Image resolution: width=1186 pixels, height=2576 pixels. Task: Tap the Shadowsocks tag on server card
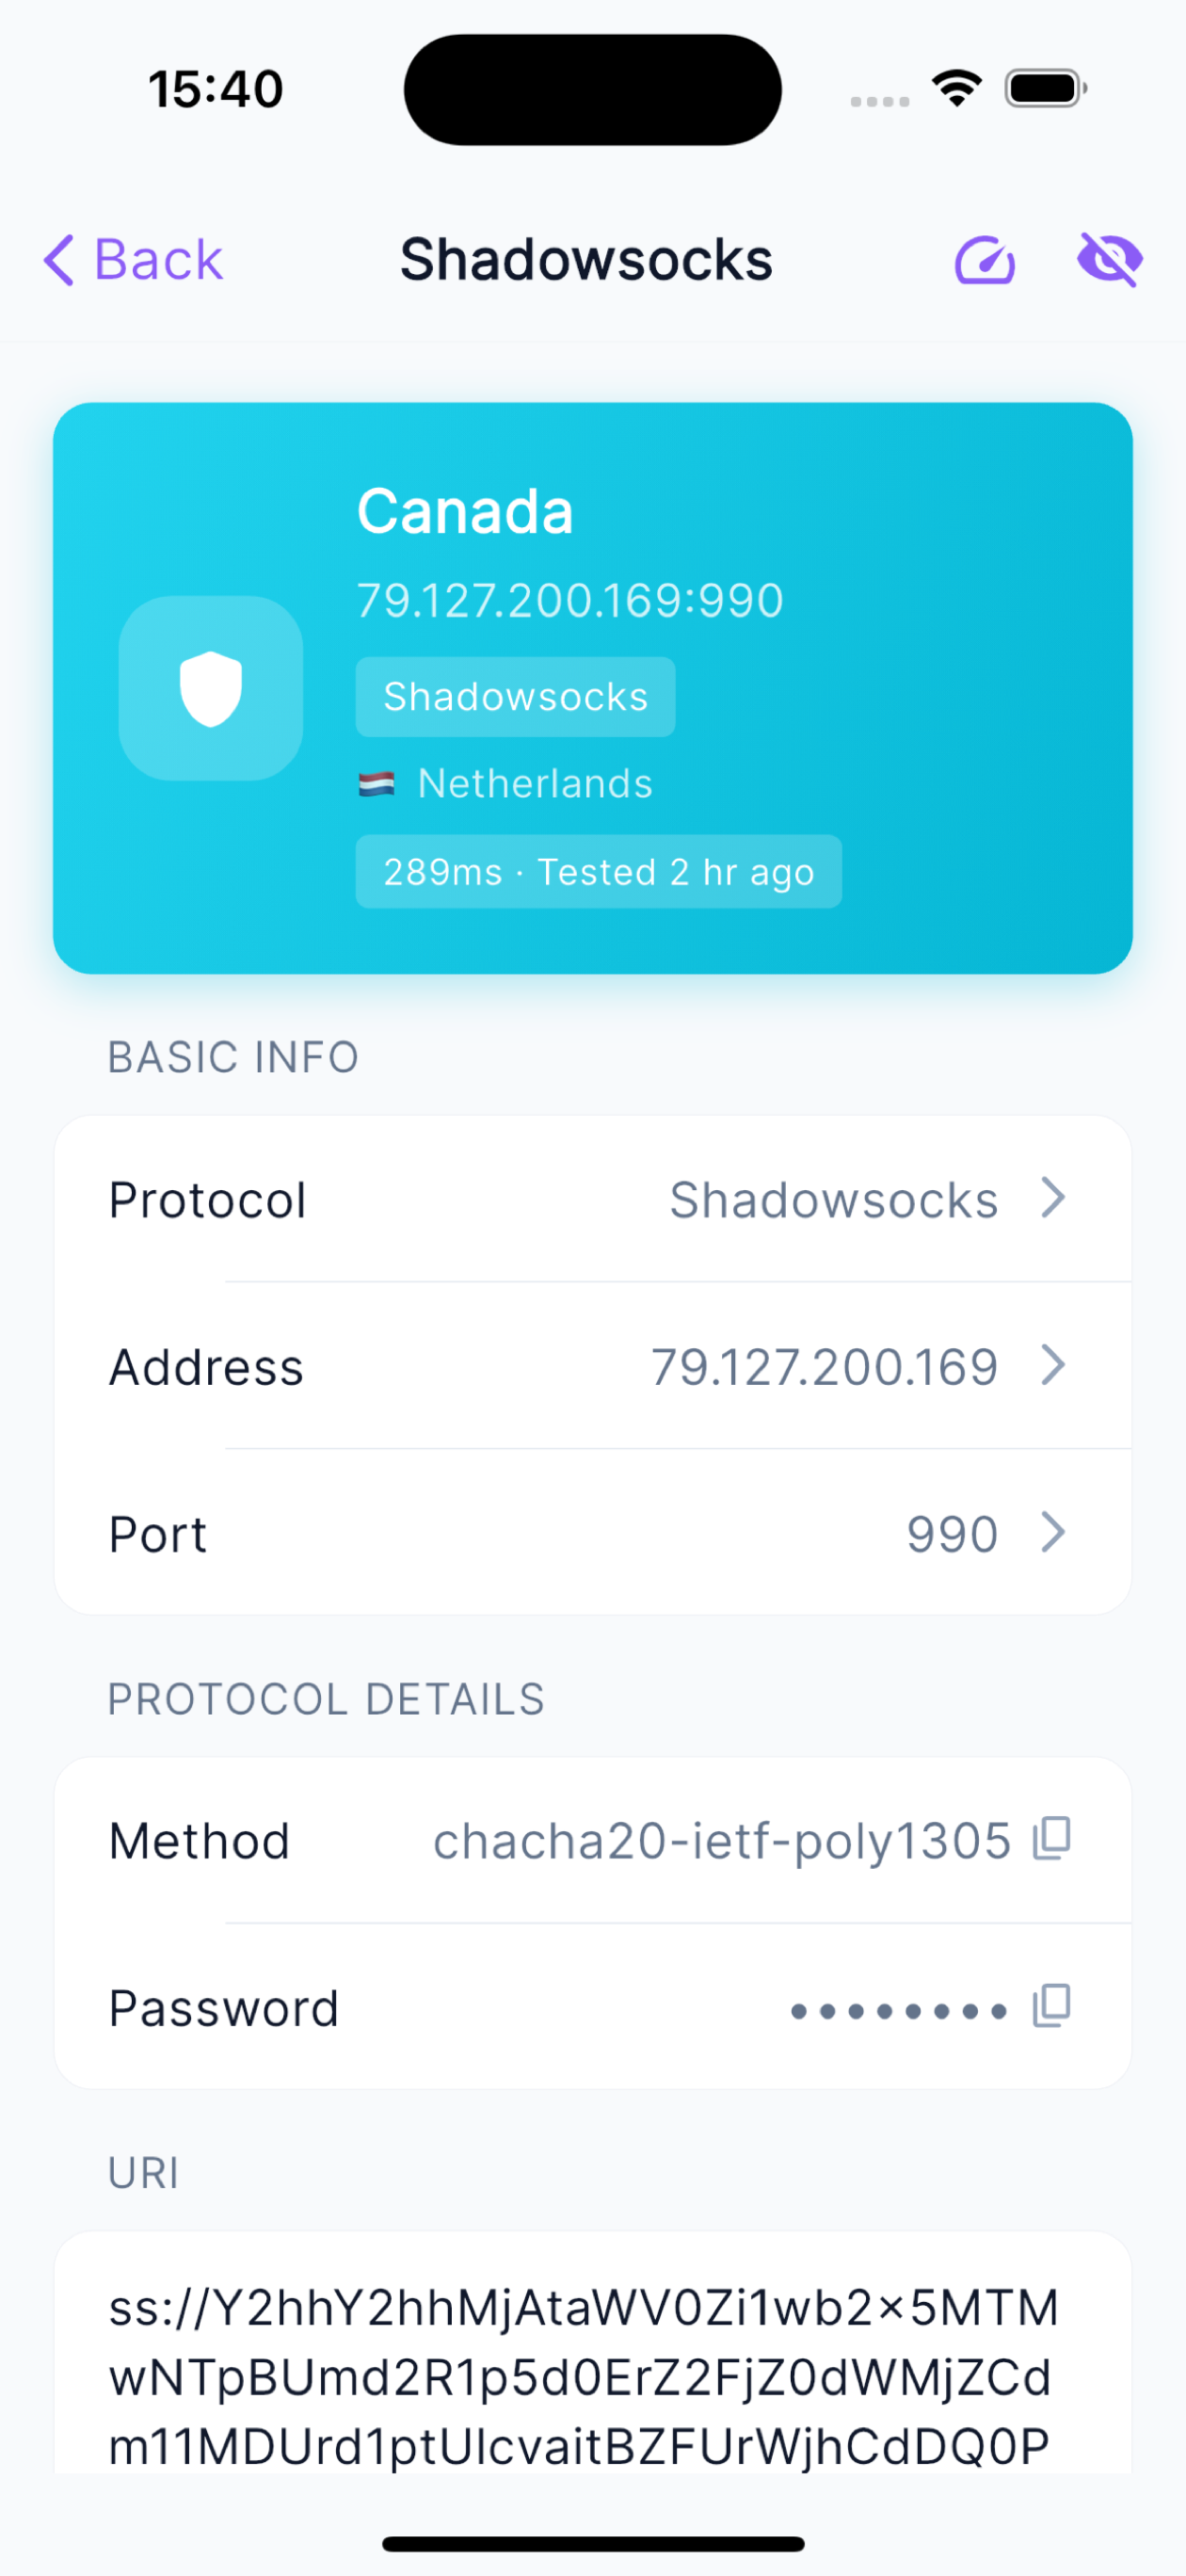click(x=515, y=697)
